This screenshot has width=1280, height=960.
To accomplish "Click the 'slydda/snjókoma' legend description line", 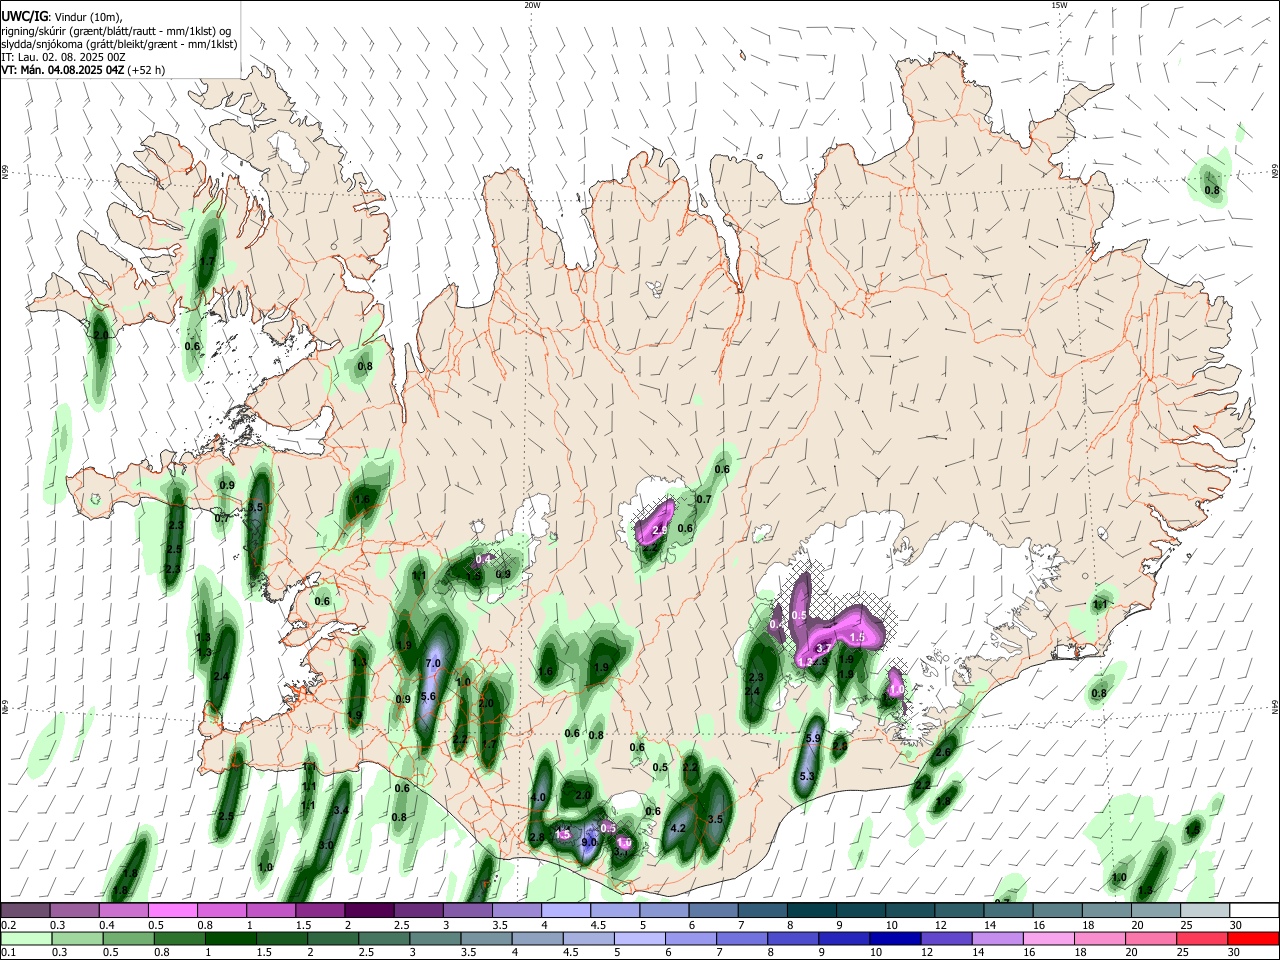I will [119, 44].
